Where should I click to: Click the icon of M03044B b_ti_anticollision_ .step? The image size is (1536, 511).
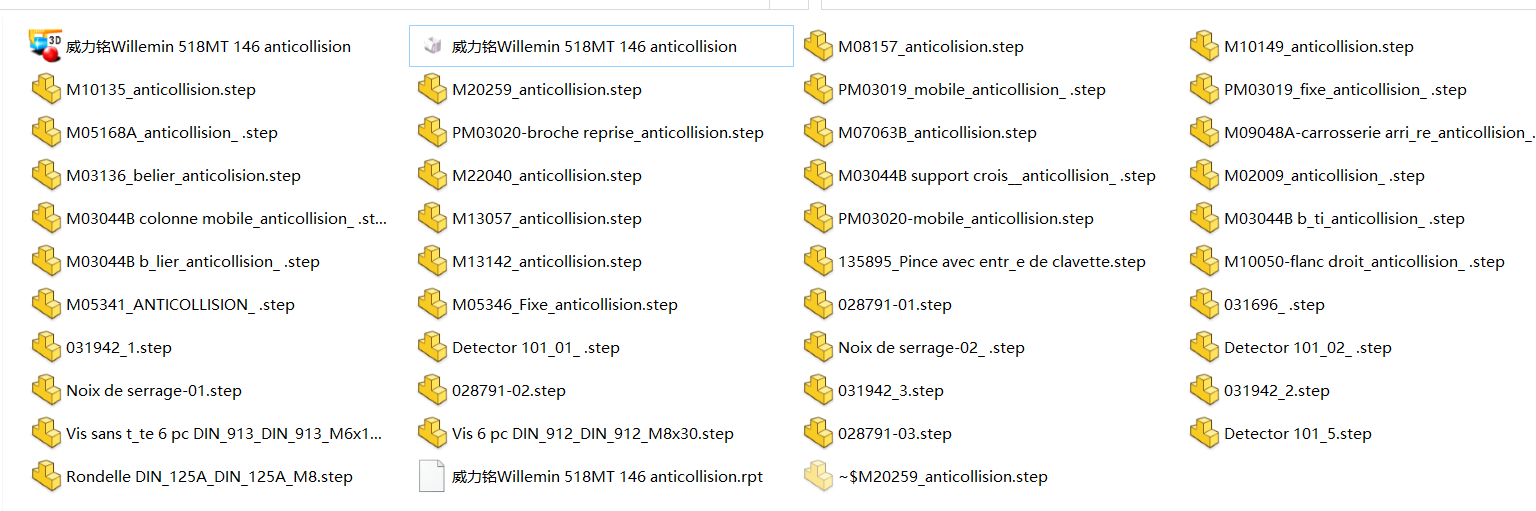(1205, 218)
